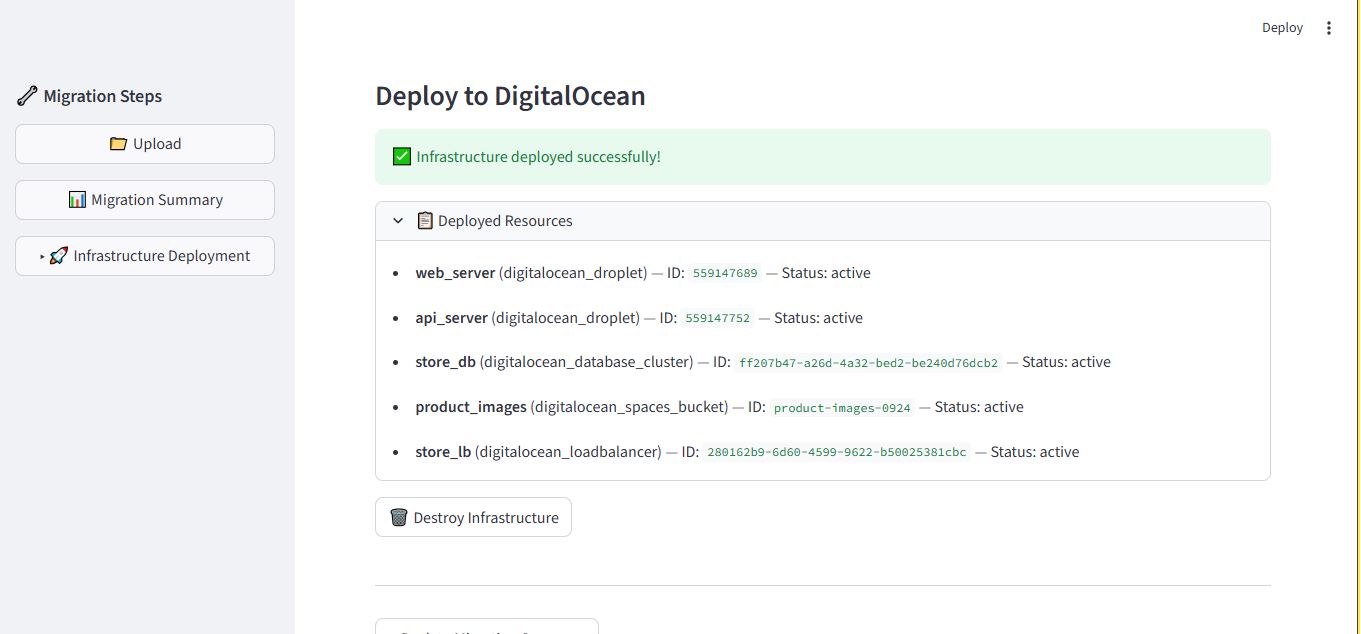Image resolution: width=1361 pixels, height=634 pixels.
Task: Click the rocket icon on Infrastructure Deployment
Action: point(59,256)
